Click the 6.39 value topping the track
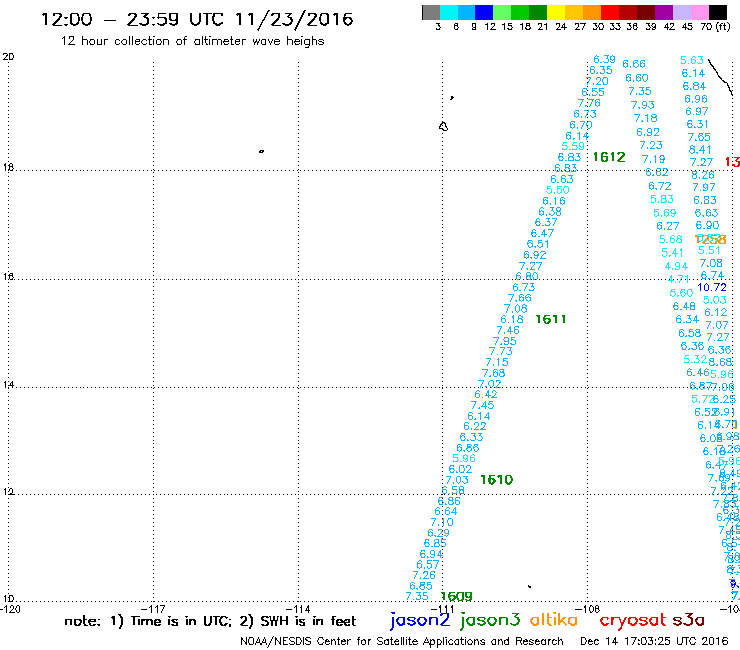 tap(604, 59)
